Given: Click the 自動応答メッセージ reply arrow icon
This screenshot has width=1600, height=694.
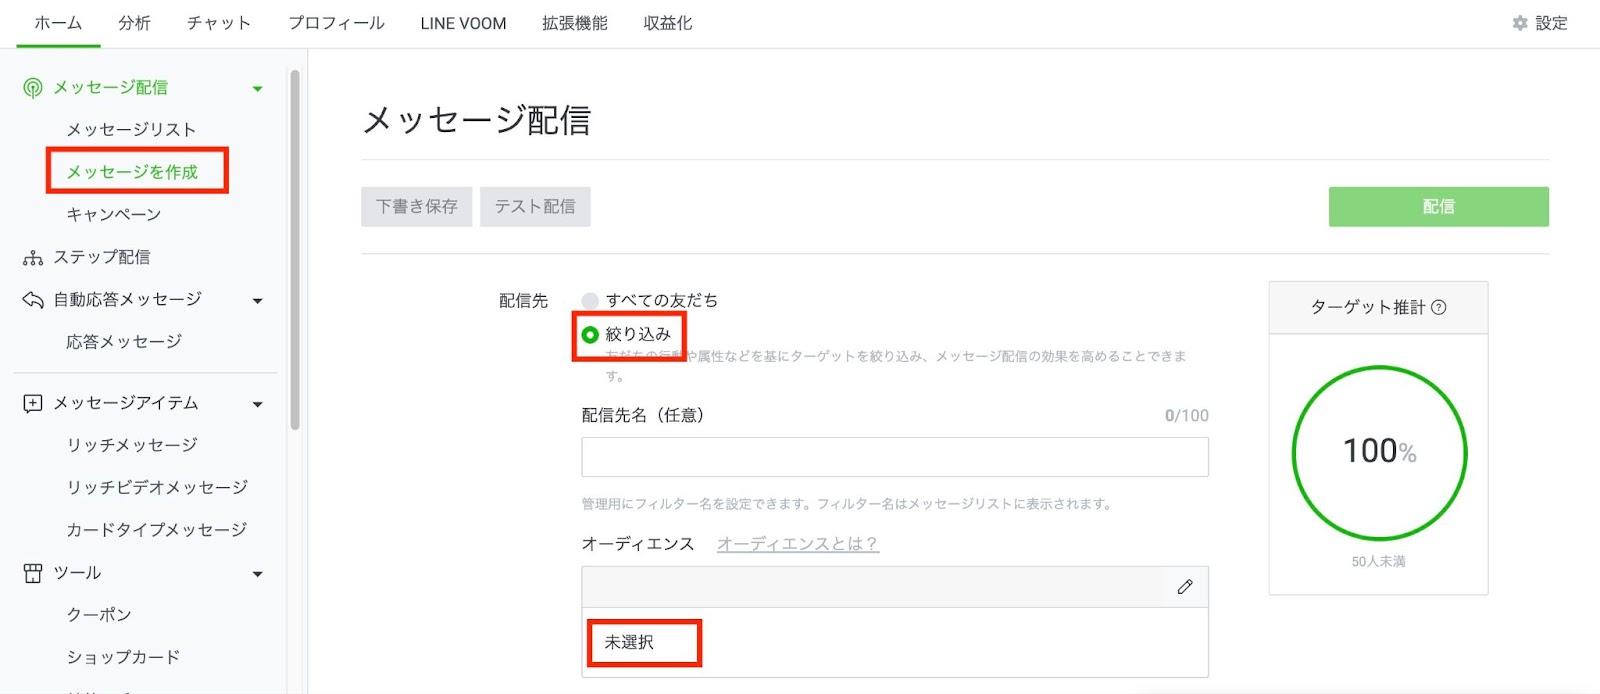Looking at the screenshot, I should [33, 300].
